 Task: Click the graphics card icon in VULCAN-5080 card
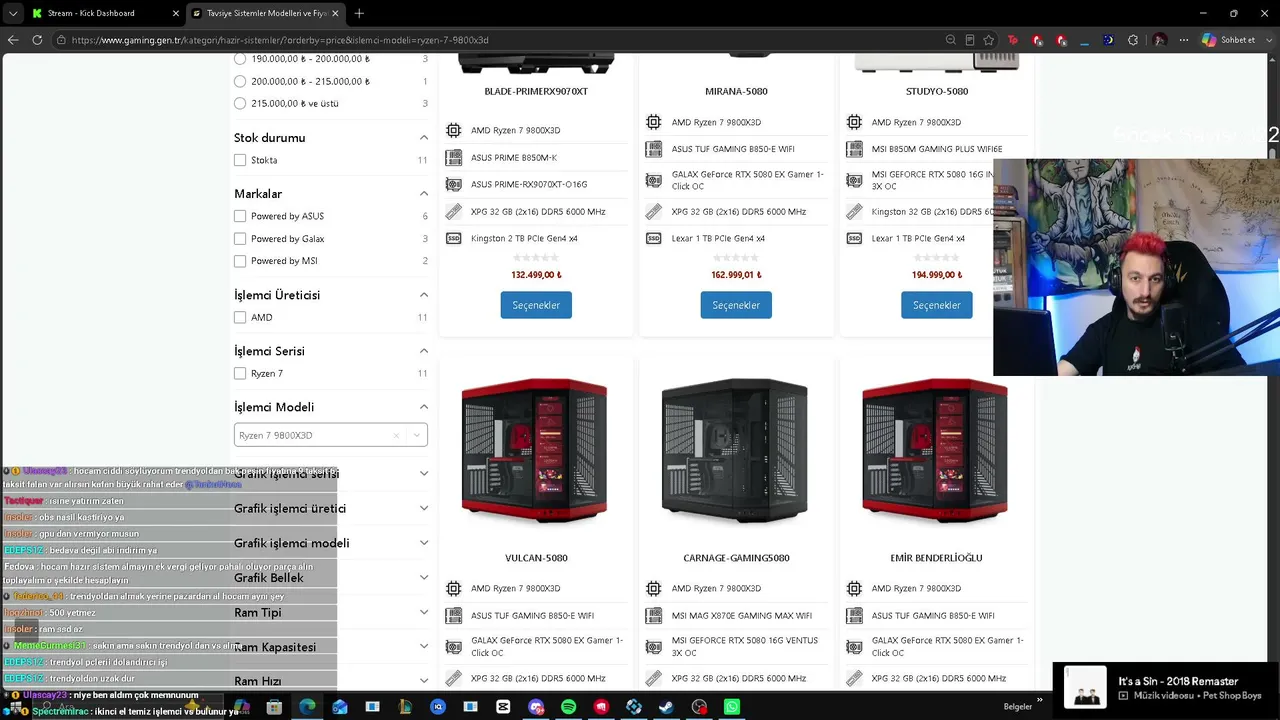tap(454, 647)
